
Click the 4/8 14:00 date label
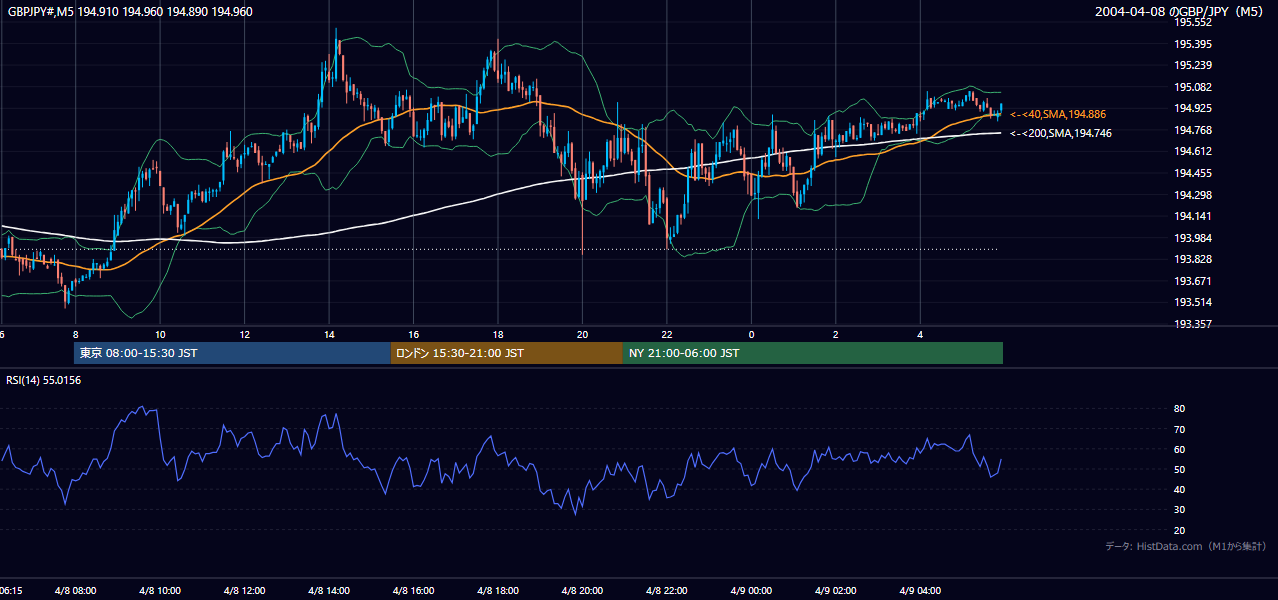click(x=329, y=591)
